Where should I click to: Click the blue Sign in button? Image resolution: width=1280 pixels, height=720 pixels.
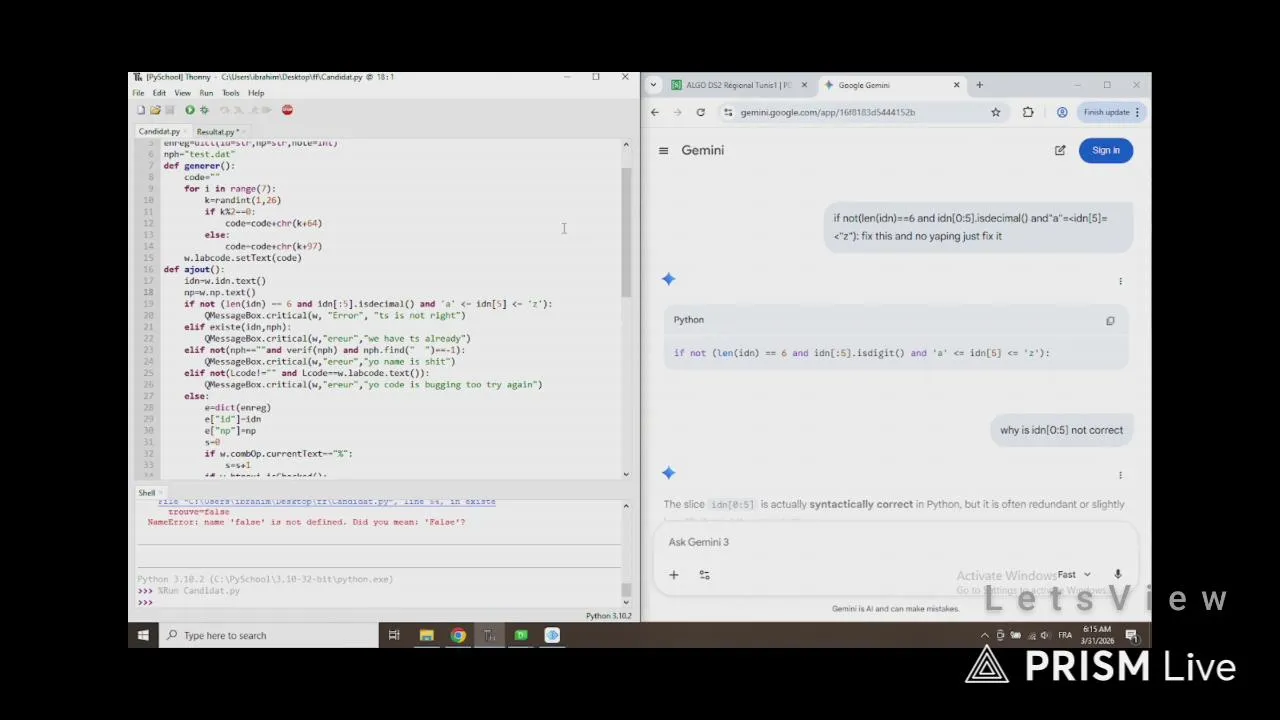[1106, 150]
